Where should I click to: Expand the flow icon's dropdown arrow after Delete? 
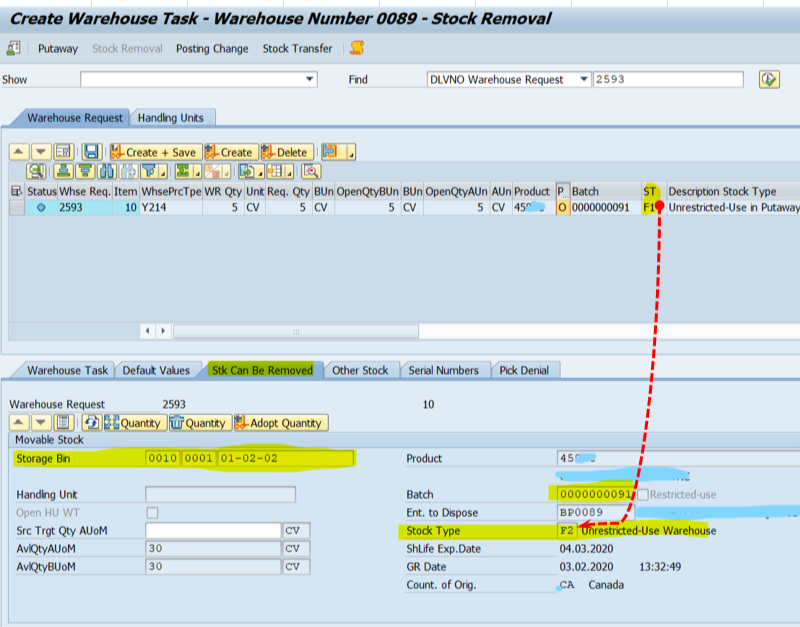pos(352,152)
